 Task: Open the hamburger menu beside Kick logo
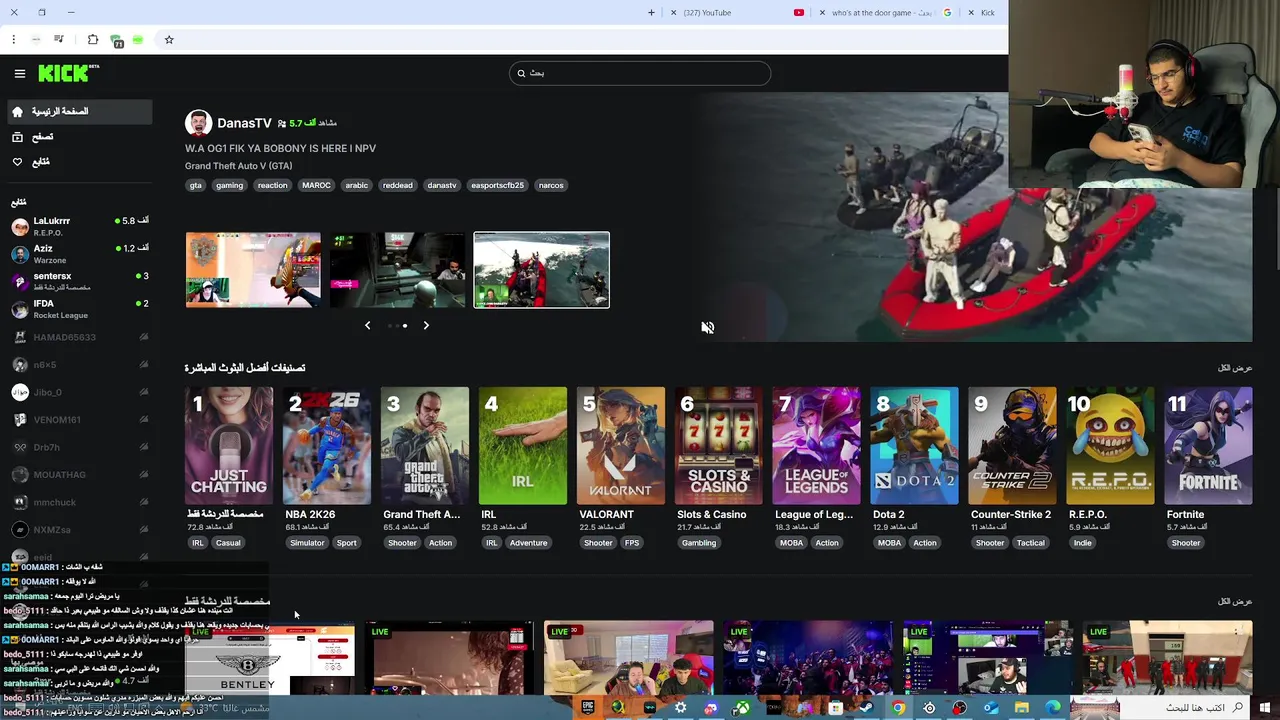(19, 73)
